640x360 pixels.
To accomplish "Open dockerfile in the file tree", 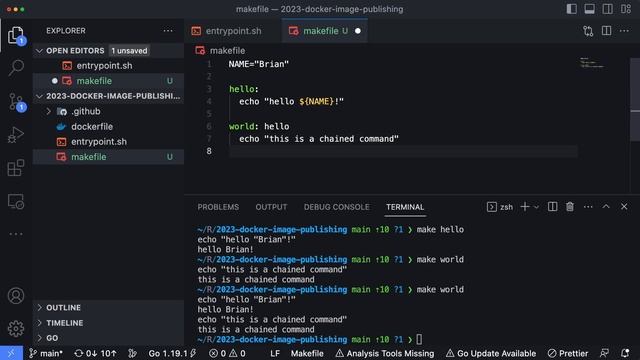I will (x=108, y=127).
